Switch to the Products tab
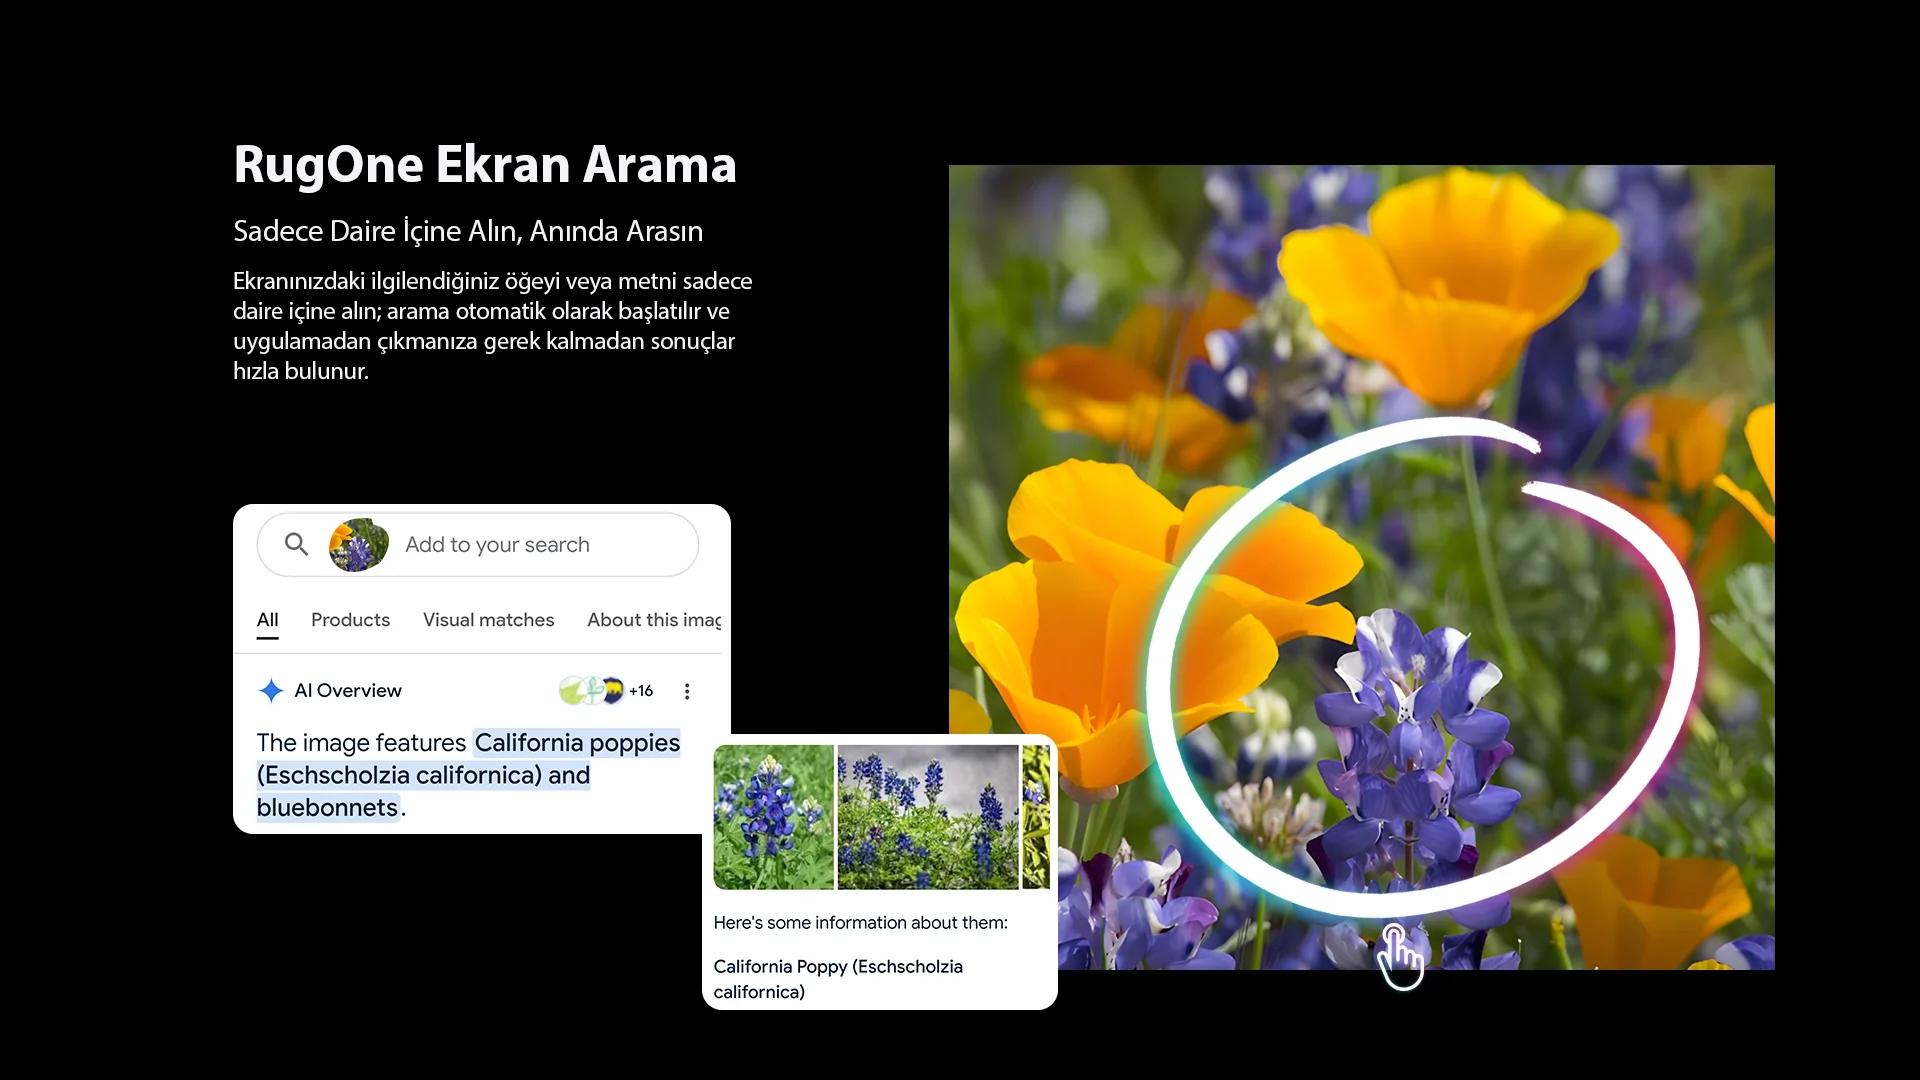 (x=350, y=620)
